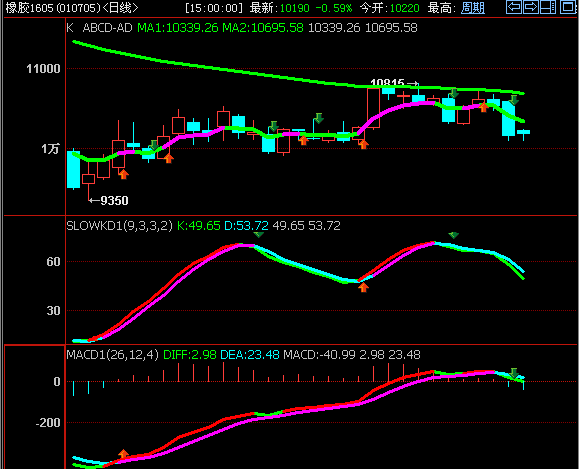Viewport: 579px width, 469px height.
Task: Select the MACD1(26,12,4) indicator label
Action: [x=112, y=355]
